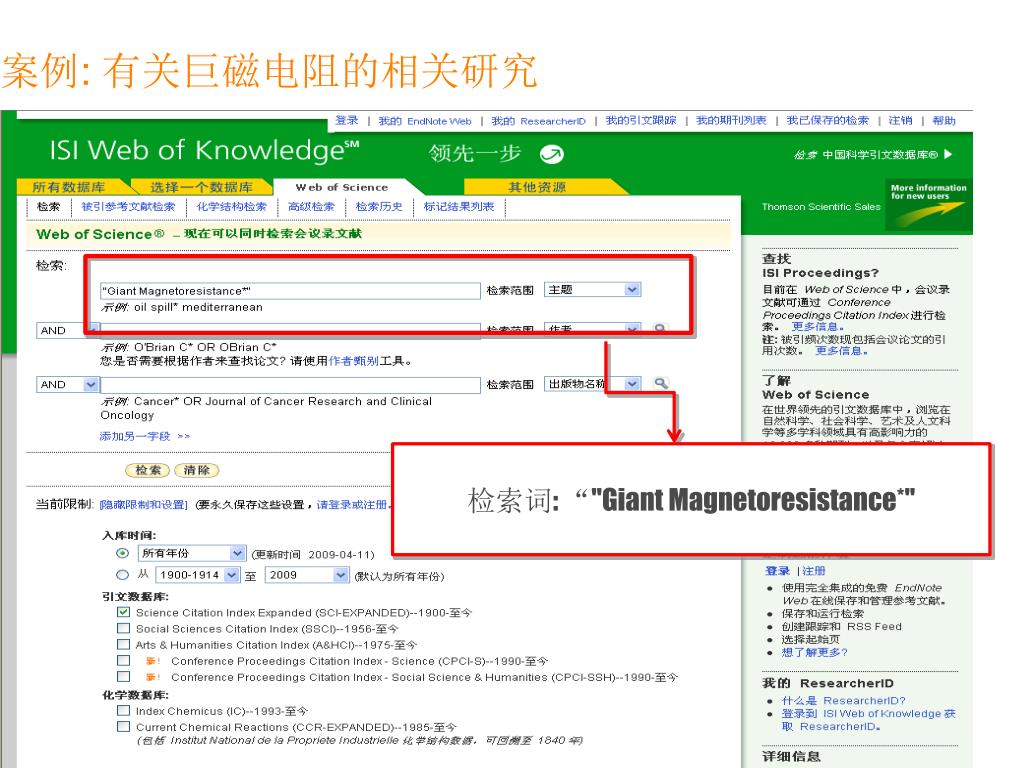Click the 新 icon beside CPCI-S entry
Screen dimensions: 1024x768
152,661
